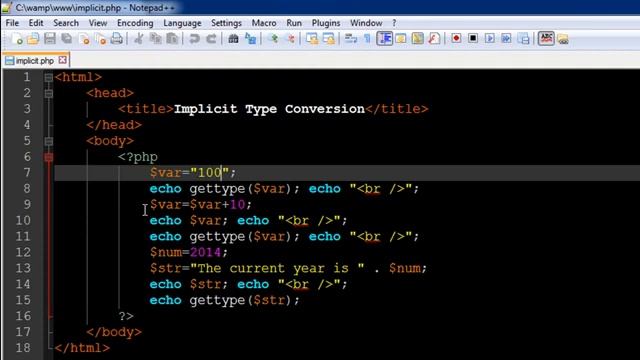
Task: Zoom out using the toolbar icon
Action: [290, 39]
